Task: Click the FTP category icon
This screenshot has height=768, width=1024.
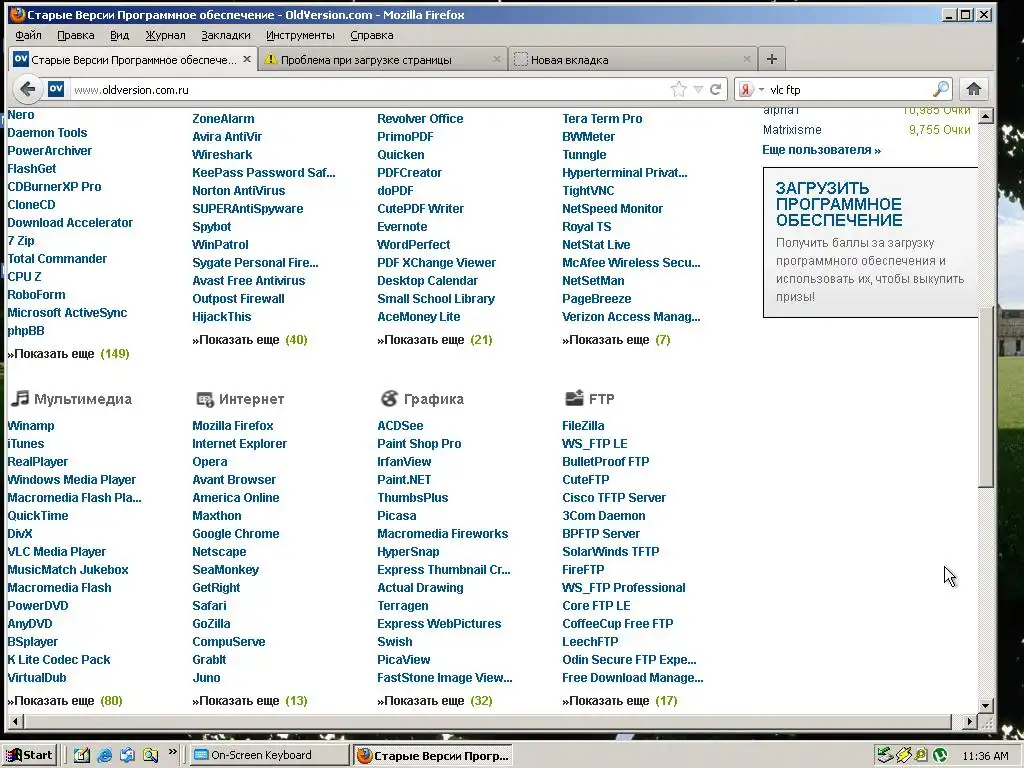Action: click(x=574, y=398)
